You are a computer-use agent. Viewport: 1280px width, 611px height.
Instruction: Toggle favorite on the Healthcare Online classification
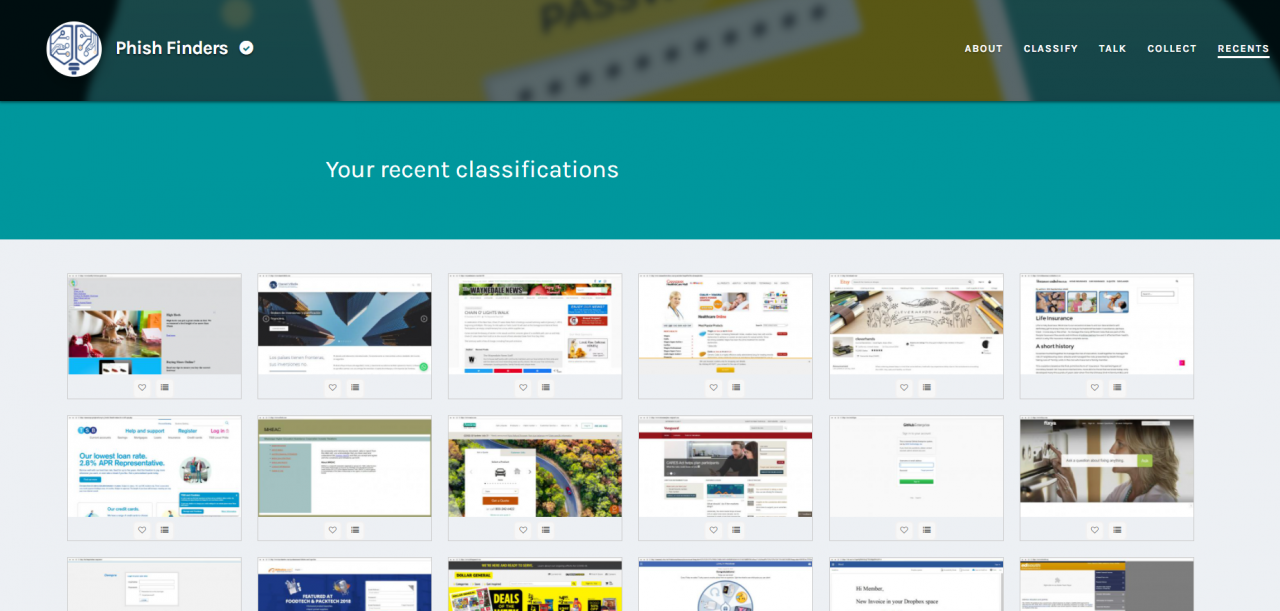tap(713, 388)
